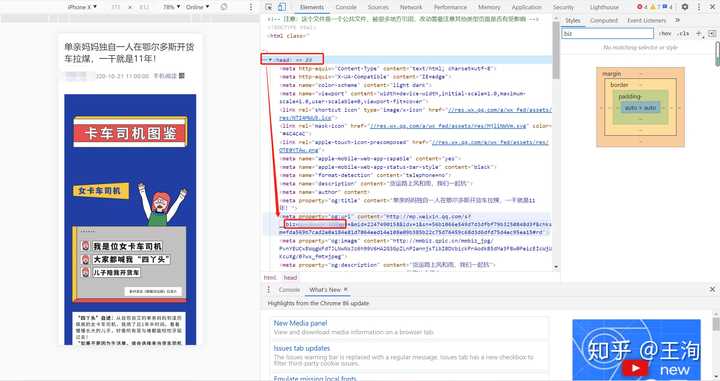Open the drawer three-dot menu beside Console
Image resolution: width=720 pixels, height=381 pixels.
point(269,290)
